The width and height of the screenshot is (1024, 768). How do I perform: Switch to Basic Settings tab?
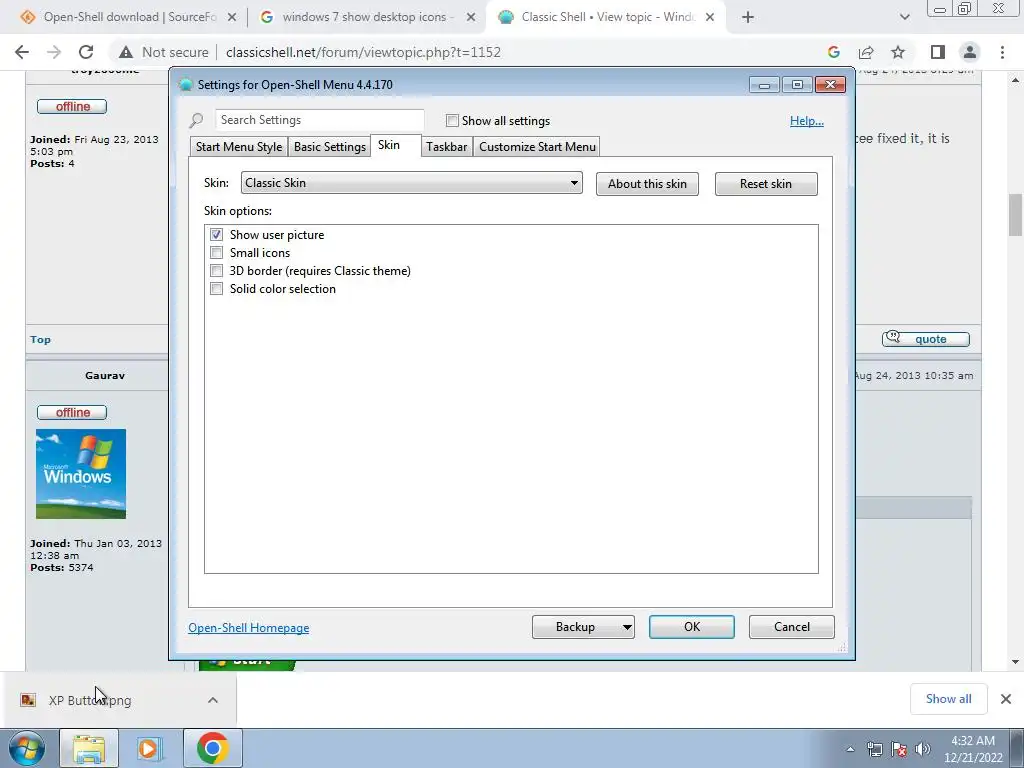(330, 147)
